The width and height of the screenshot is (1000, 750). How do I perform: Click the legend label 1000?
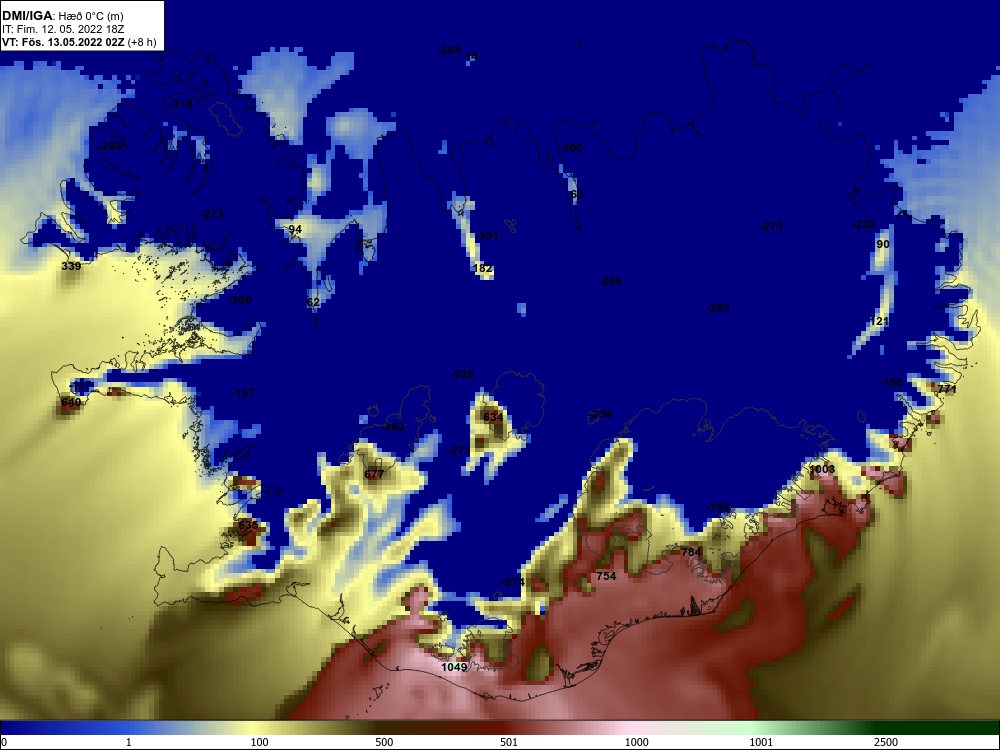[x=637, y=742]
